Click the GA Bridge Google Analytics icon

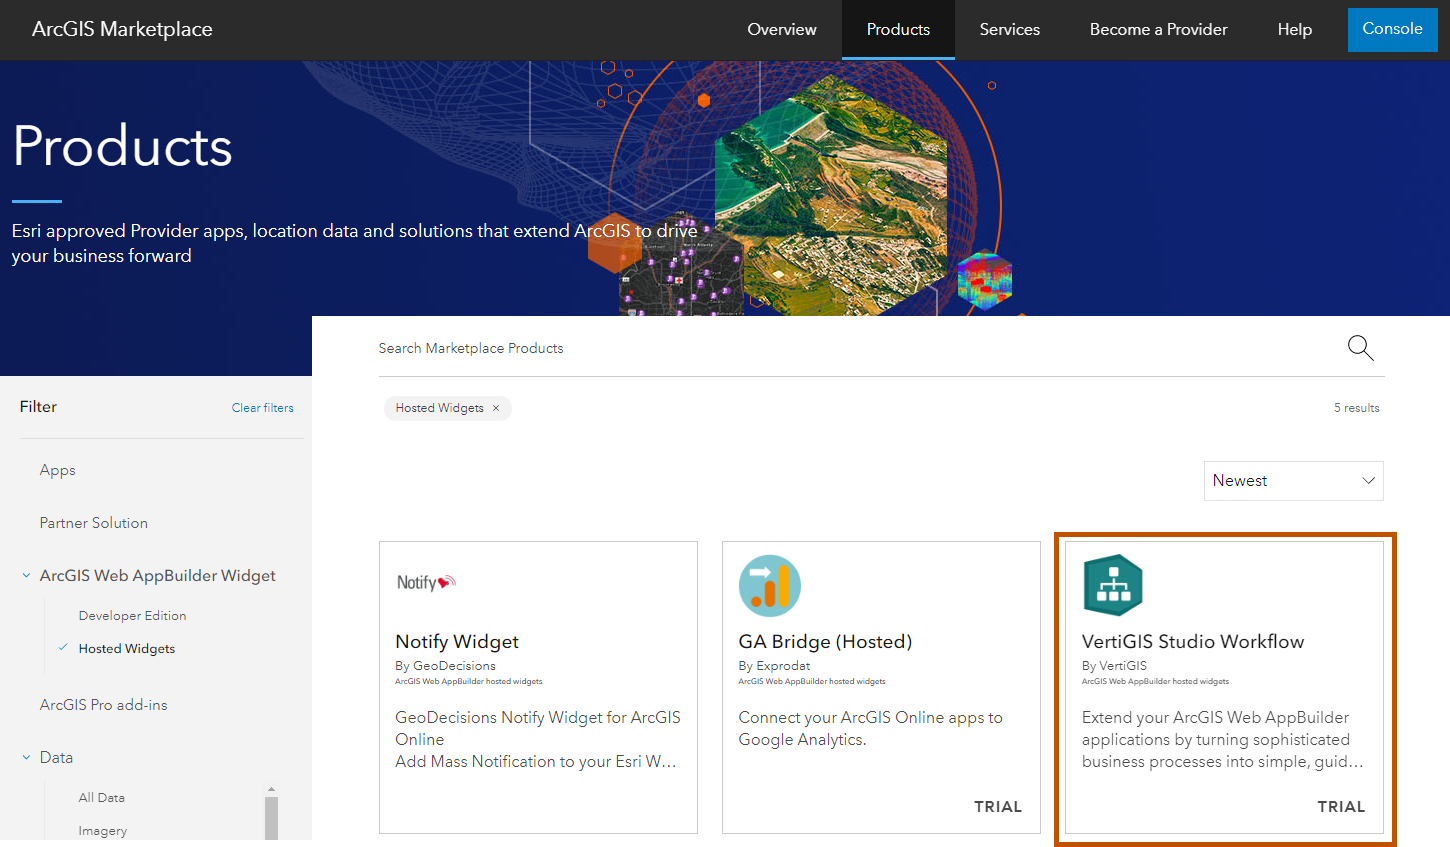[x=769, y=585]
